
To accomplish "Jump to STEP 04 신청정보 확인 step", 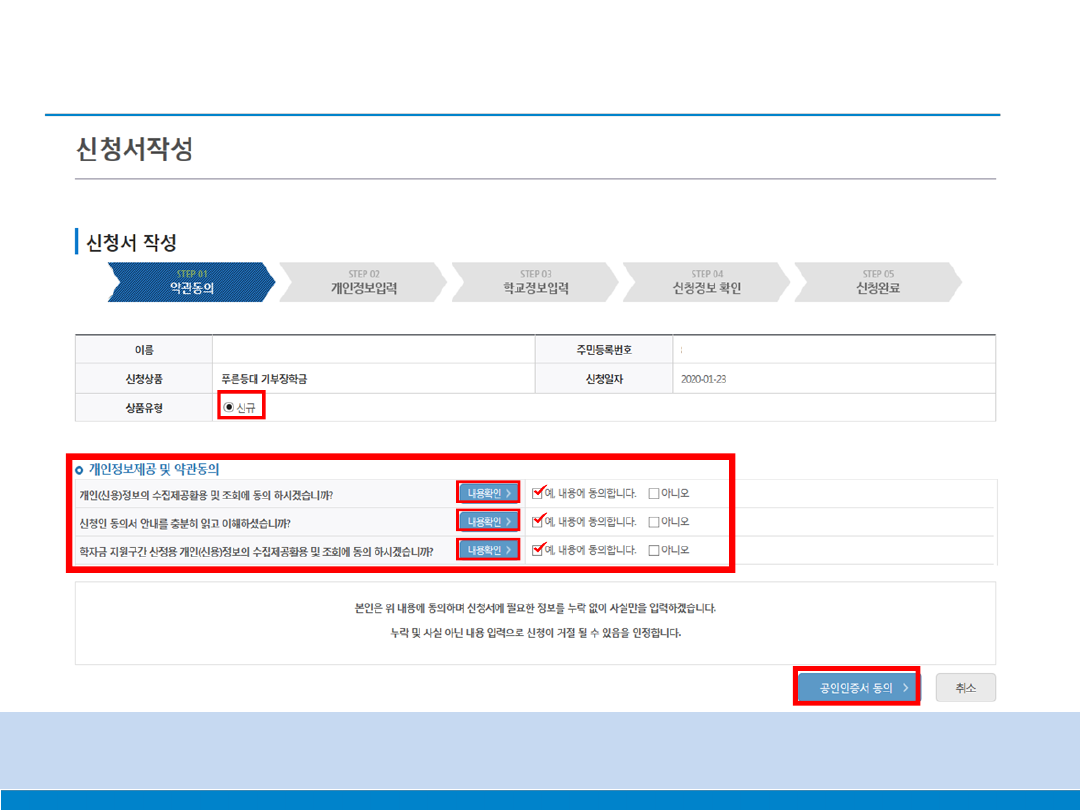I will (x=706, y=282).
